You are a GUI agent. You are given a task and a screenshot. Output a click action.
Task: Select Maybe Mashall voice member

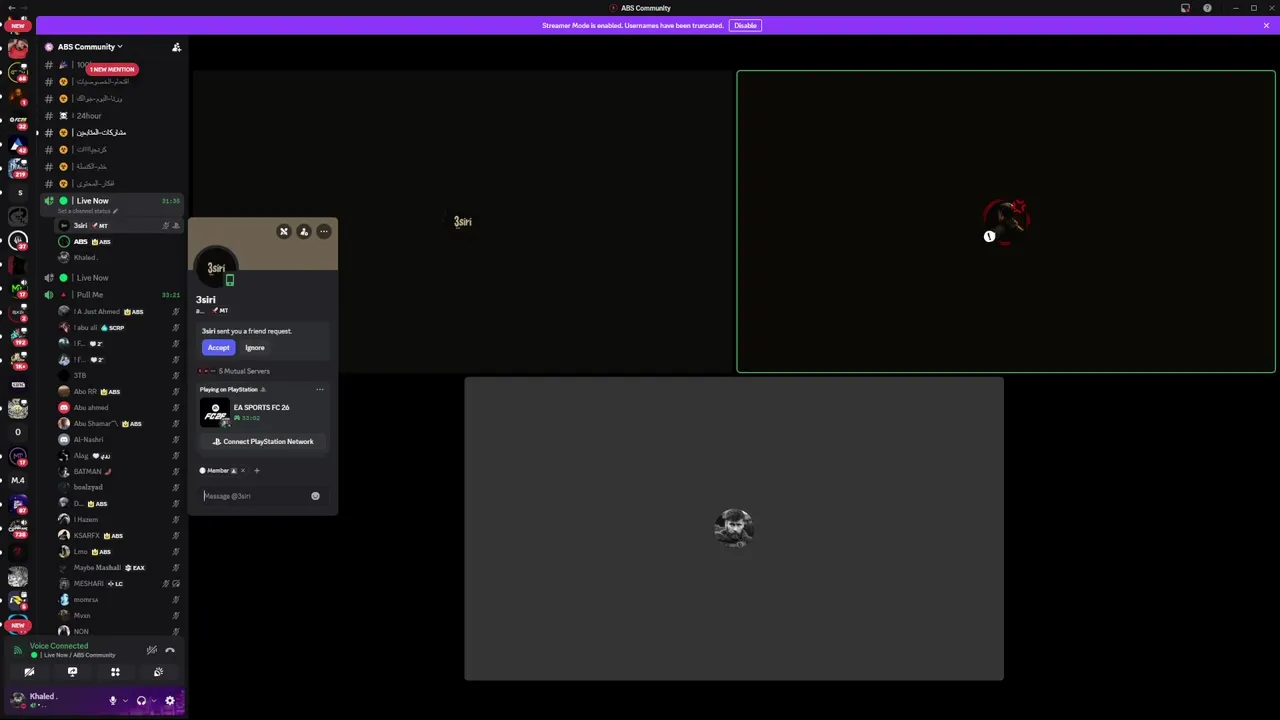[118, 568]
